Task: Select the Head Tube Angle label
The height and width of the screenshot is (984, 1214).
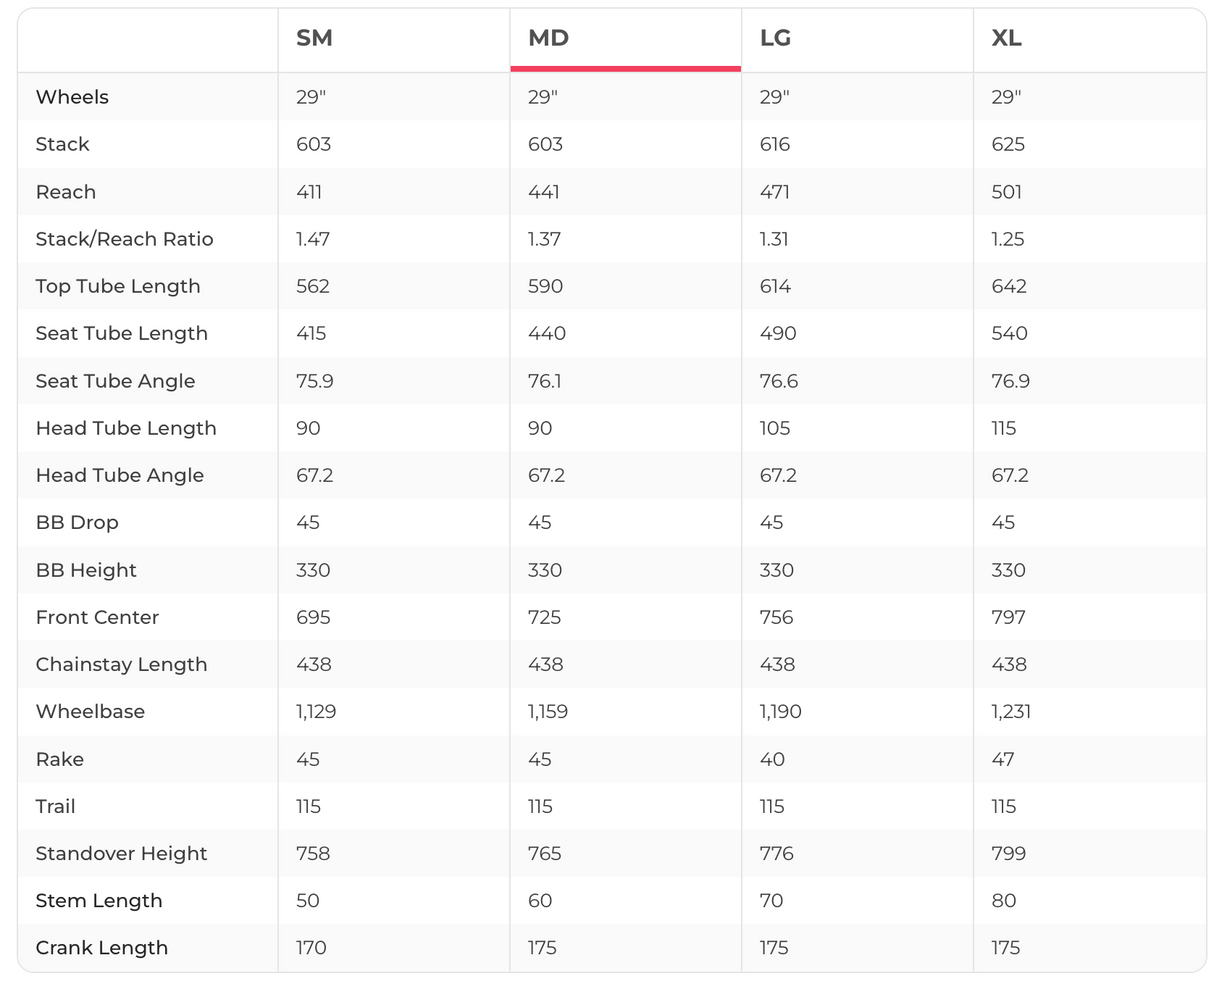Action: click(x=119, y=475)
